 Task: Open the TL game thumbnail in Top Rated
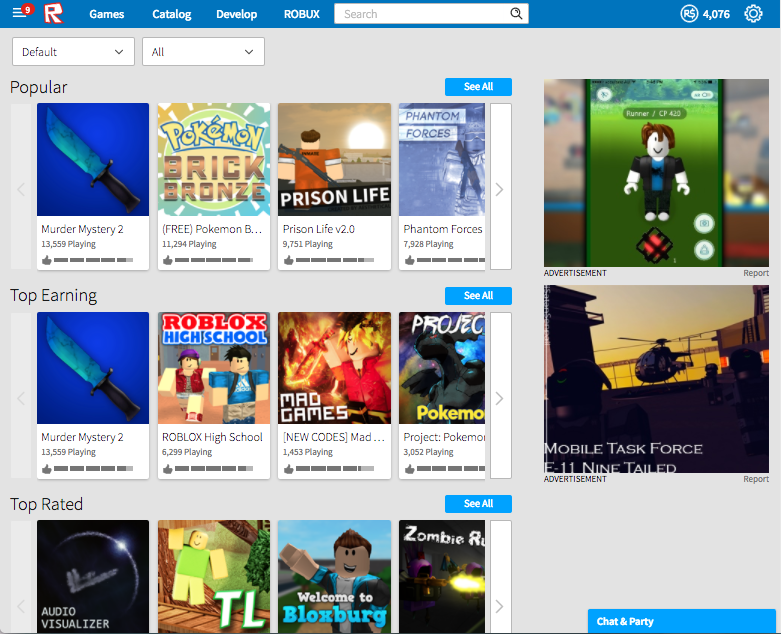tap(214, 577)
